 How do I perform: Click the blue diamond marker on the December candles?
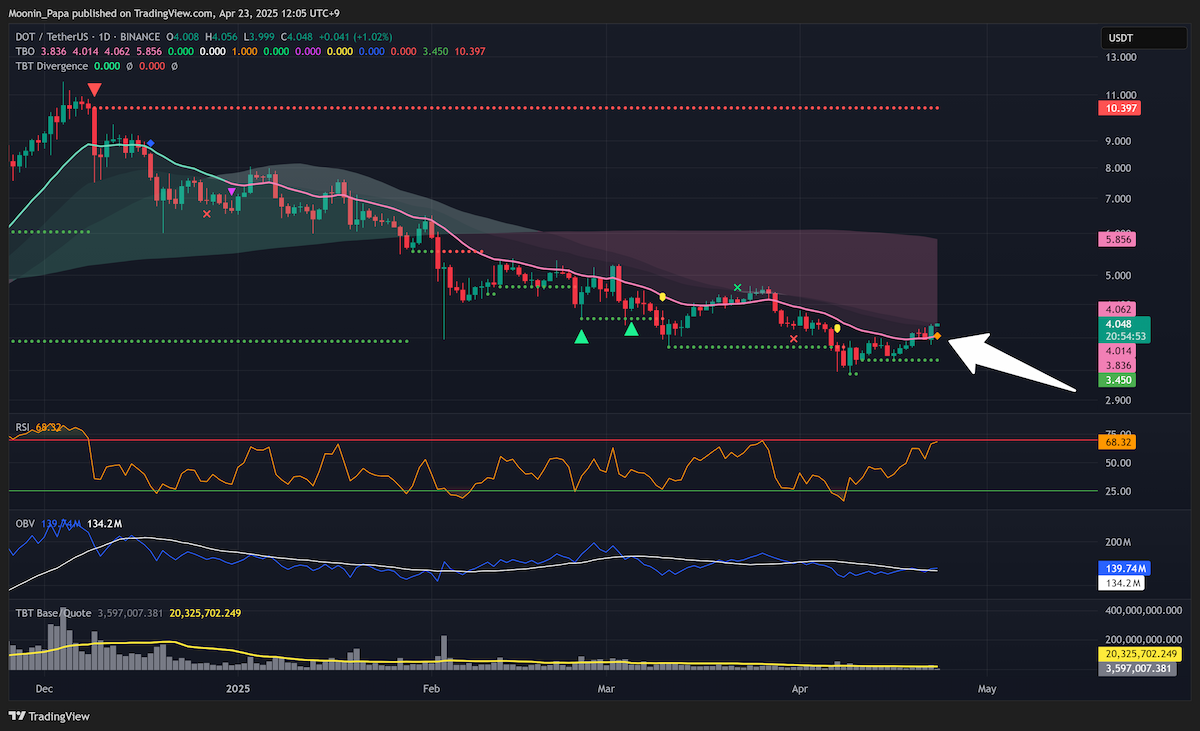[x=151, y=143]
